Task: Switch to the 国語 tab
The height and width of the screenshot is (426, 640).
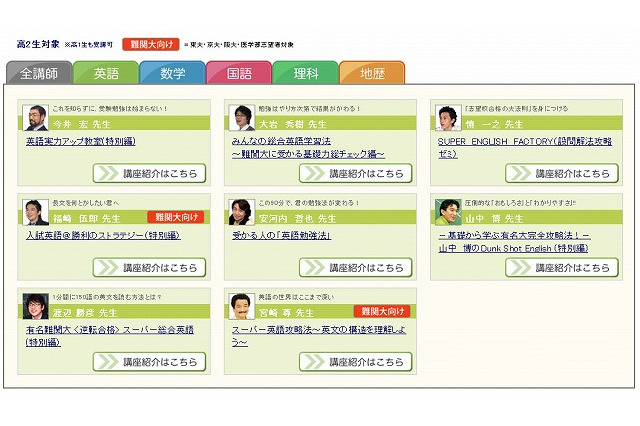Action: click(239, 73)
